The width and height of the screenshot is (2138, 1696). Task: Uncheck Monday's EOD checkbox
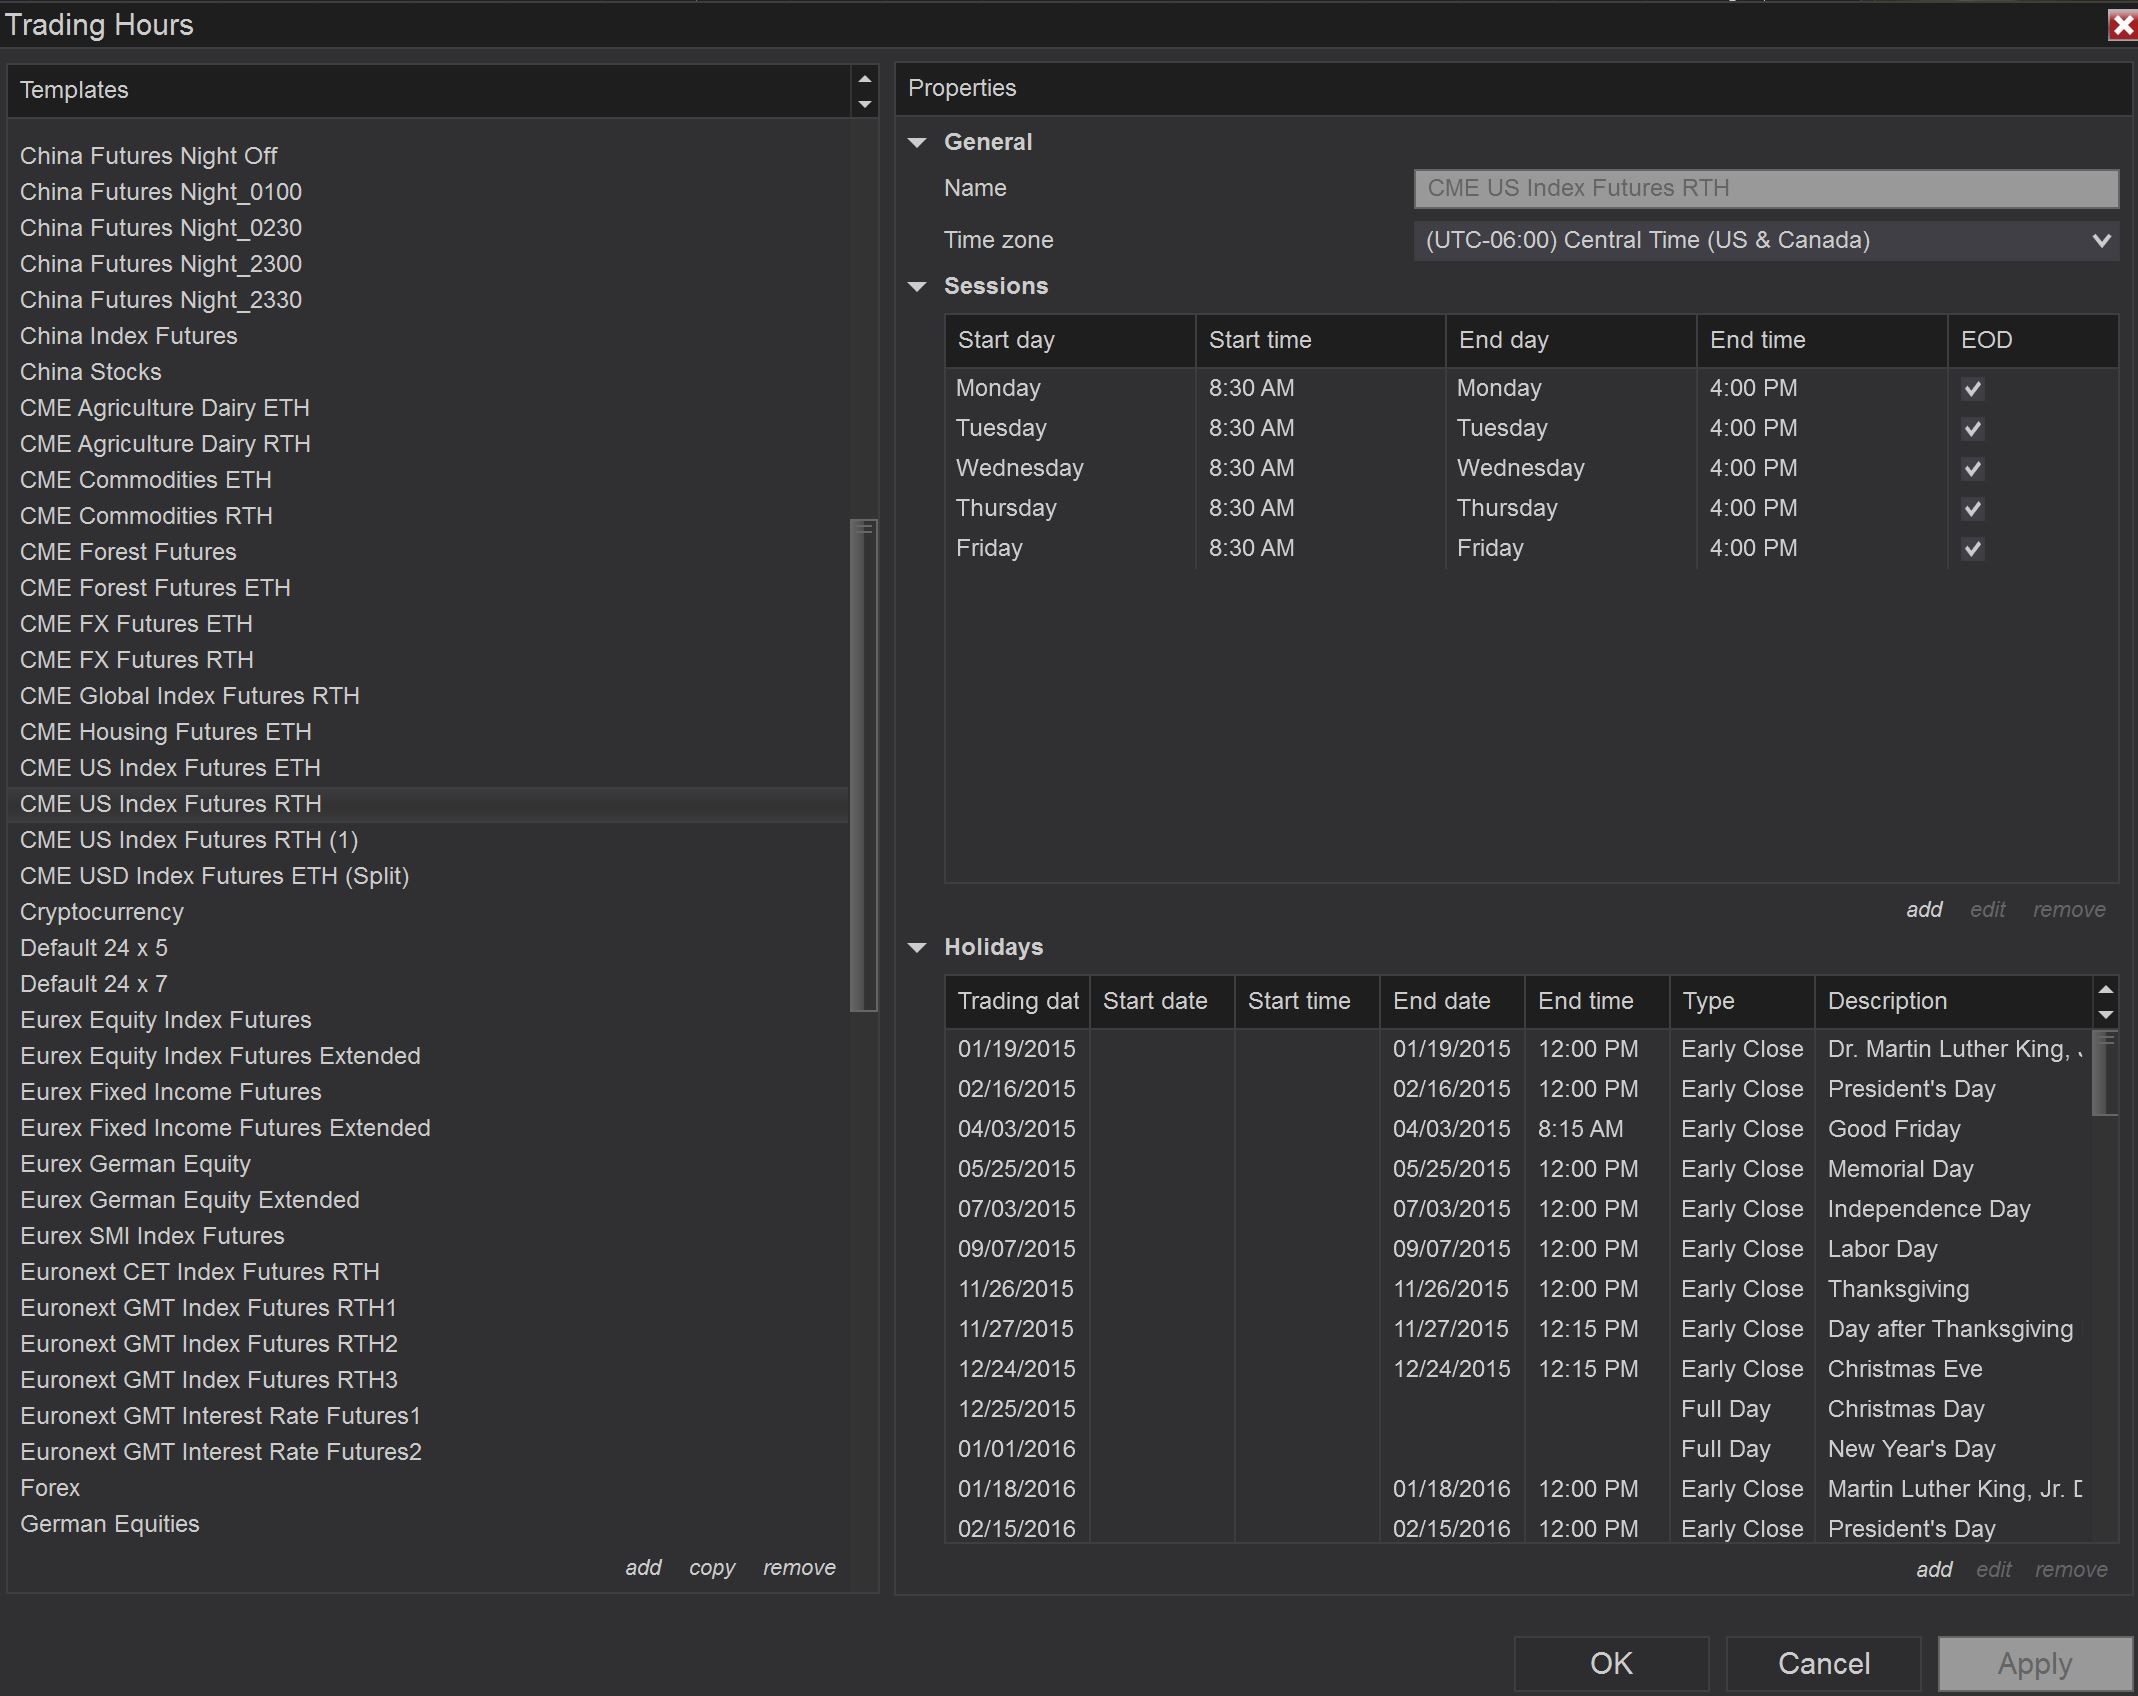1972,389
